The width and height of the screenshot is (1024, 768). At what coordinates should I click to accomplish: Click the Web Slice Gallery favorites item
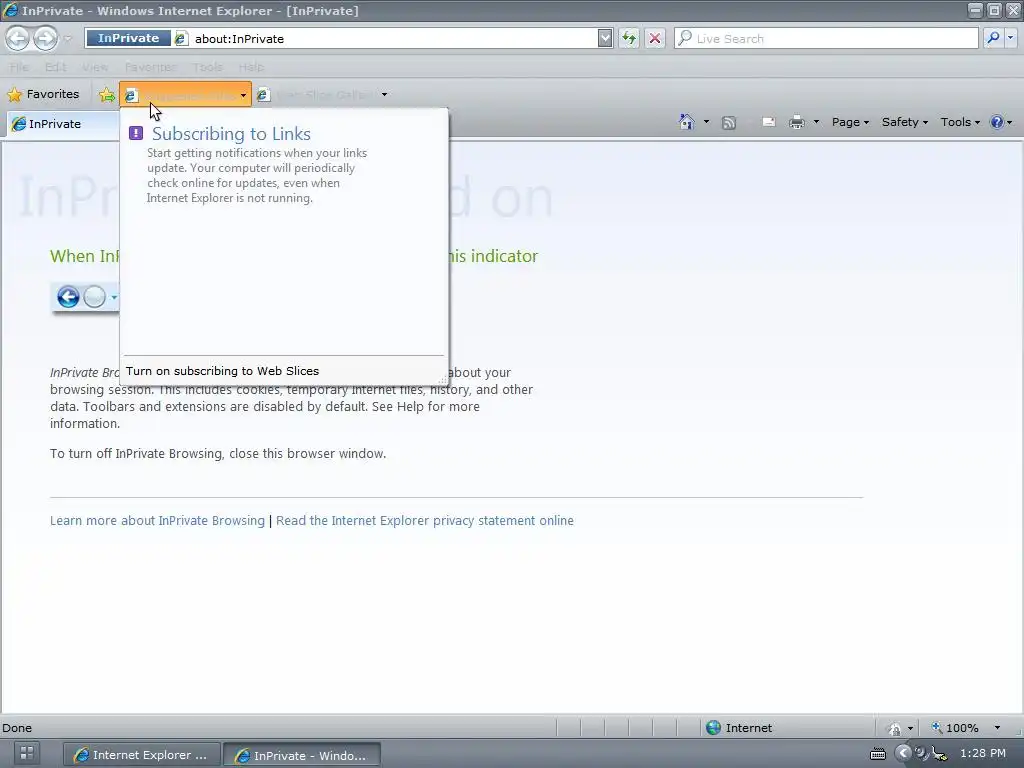pos(316,95)
